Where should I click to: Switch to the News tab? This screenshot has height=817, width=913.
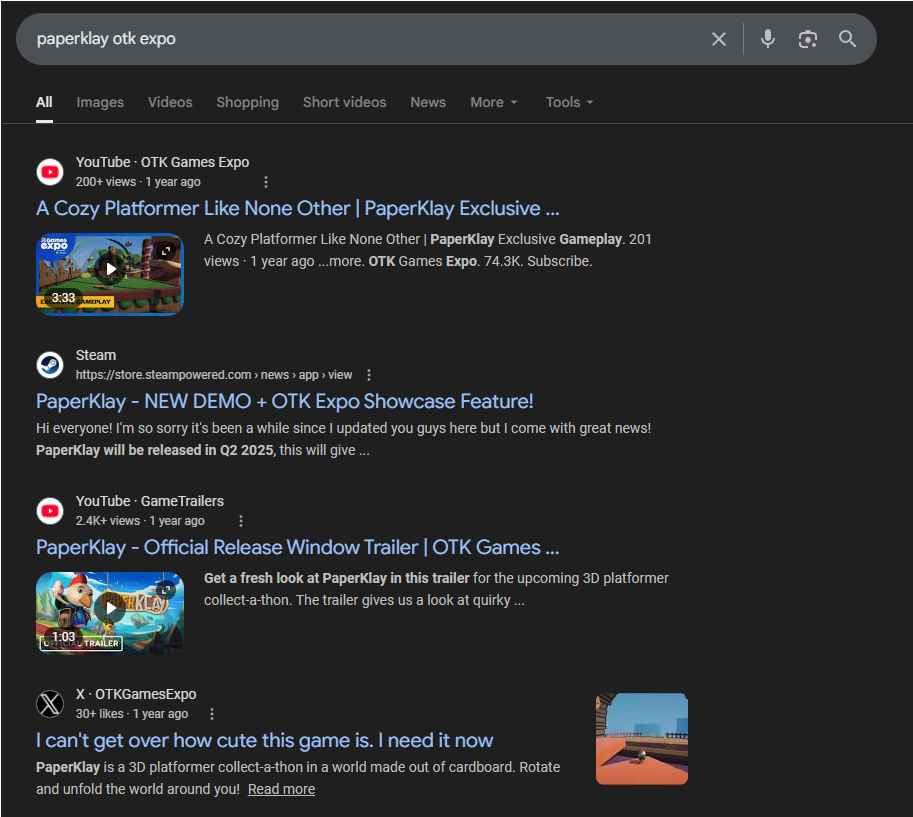tap(428, 102)
